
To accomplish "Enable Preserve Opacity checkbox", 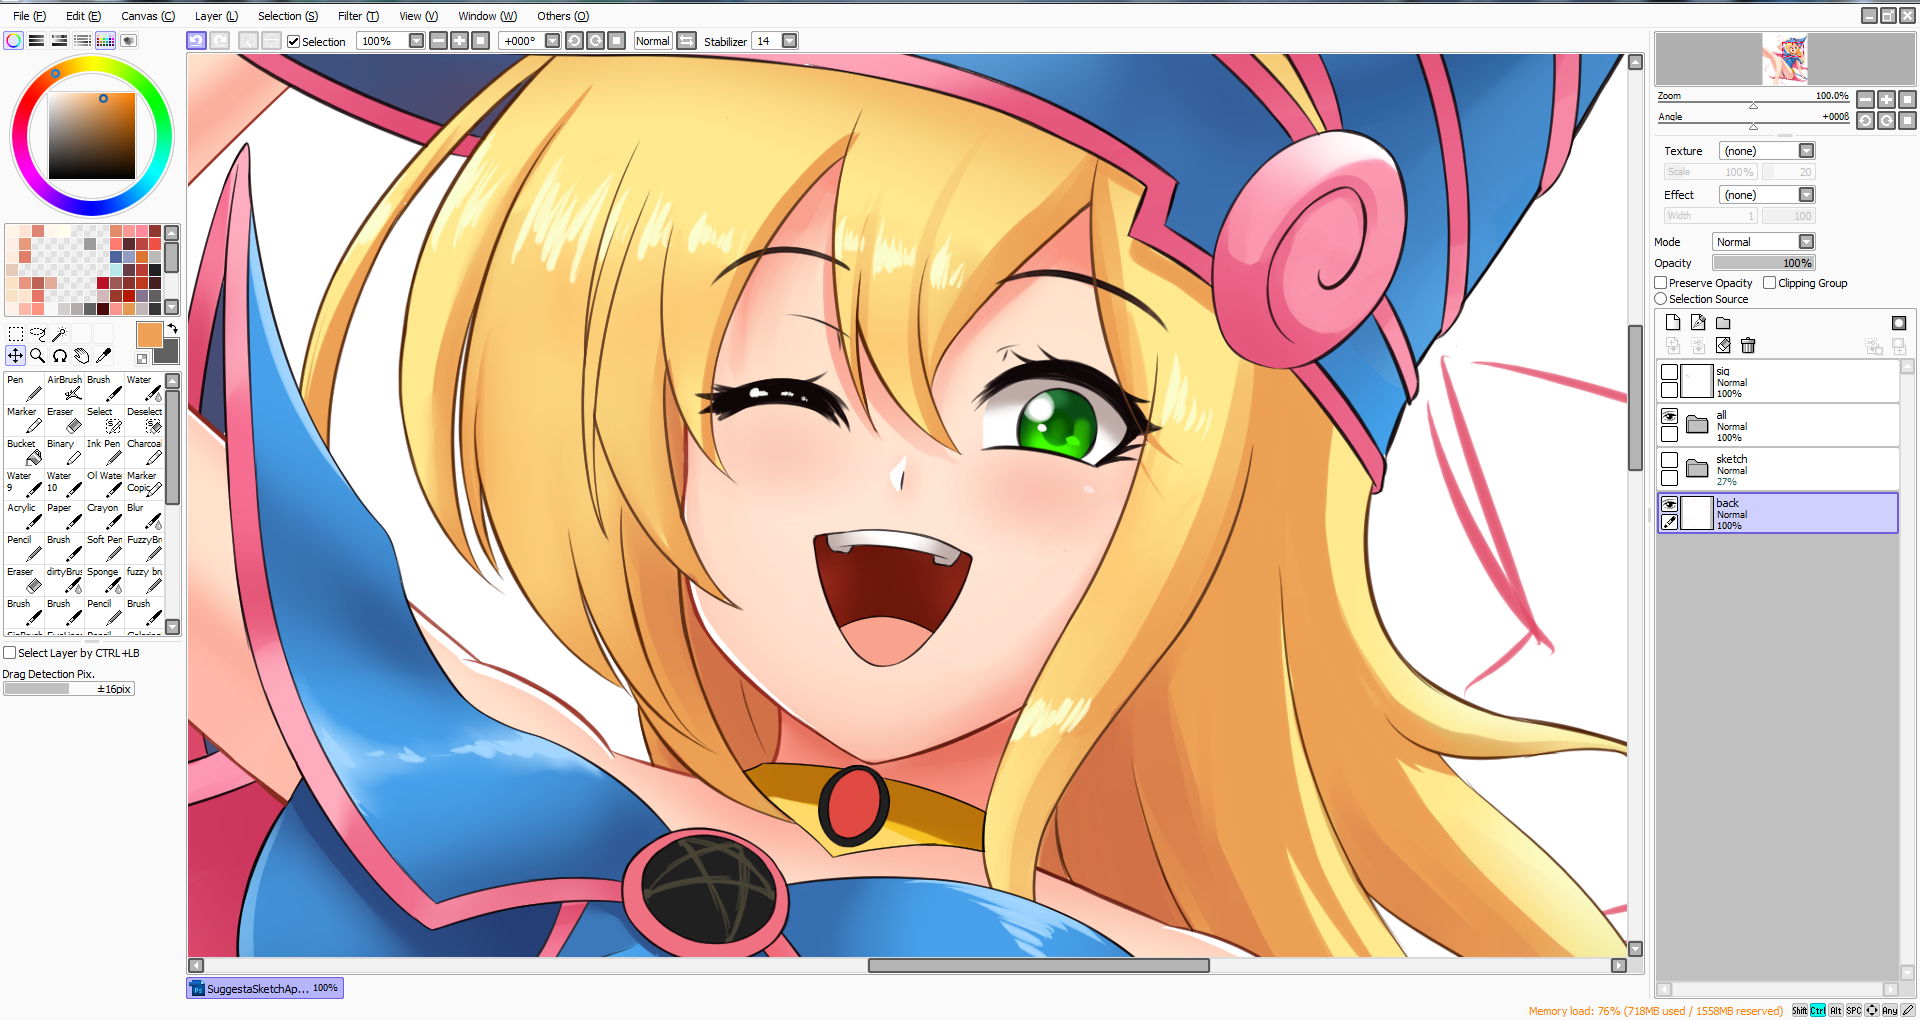I will [1661, 283].
